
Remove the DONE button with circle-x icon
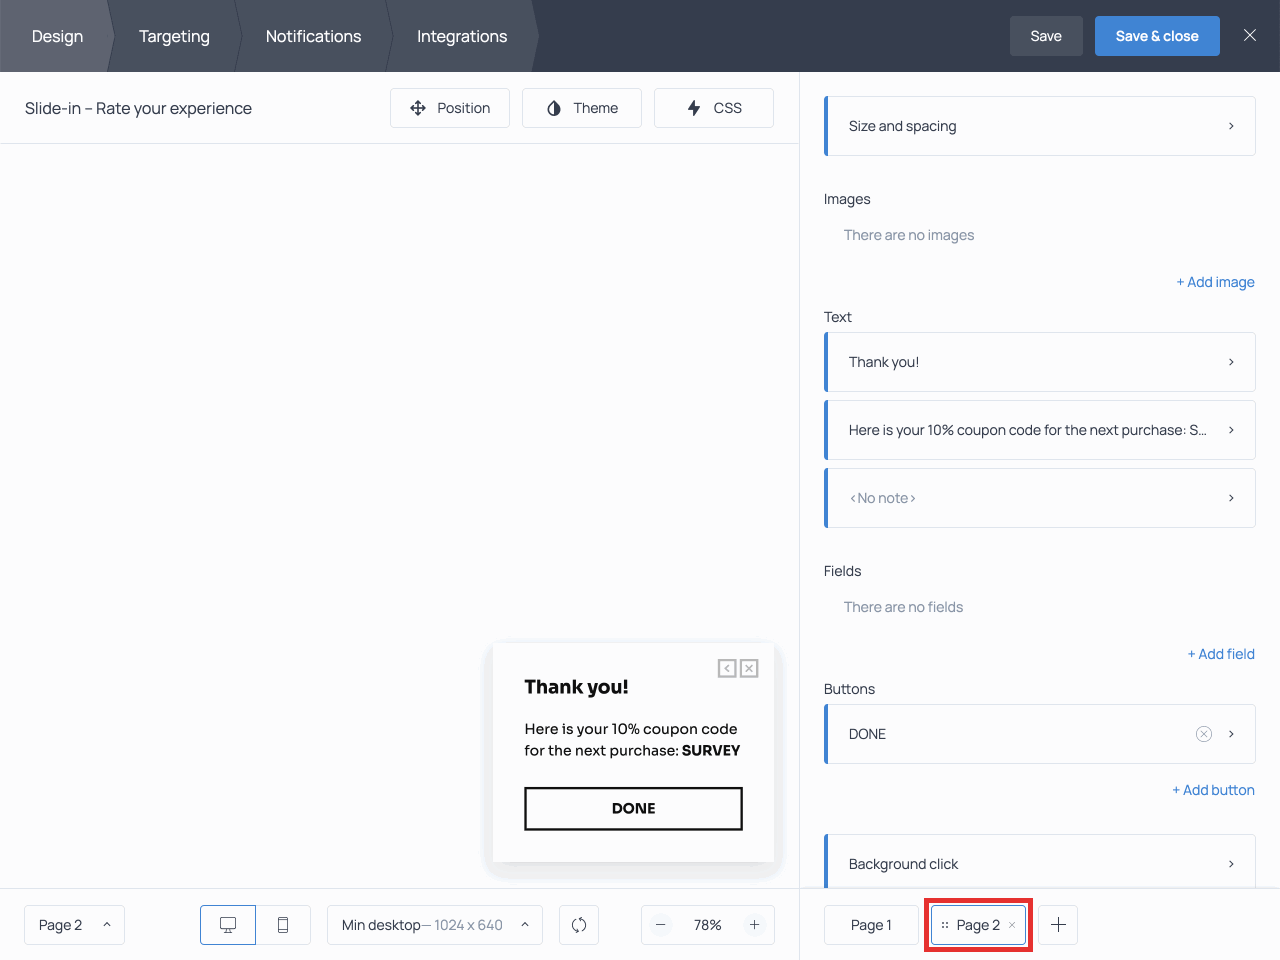tap(1204, 734)
